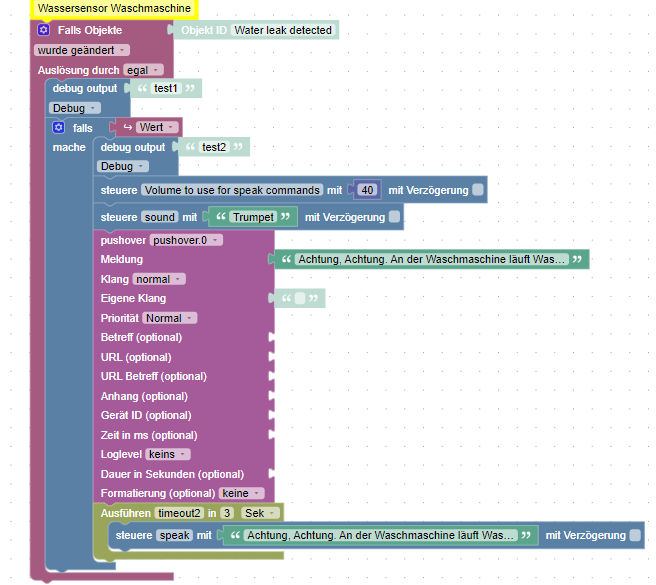This screenshot has width=656, height=585.
Task: Click the 'mache' label of falls block
Action: pos(69,147)
